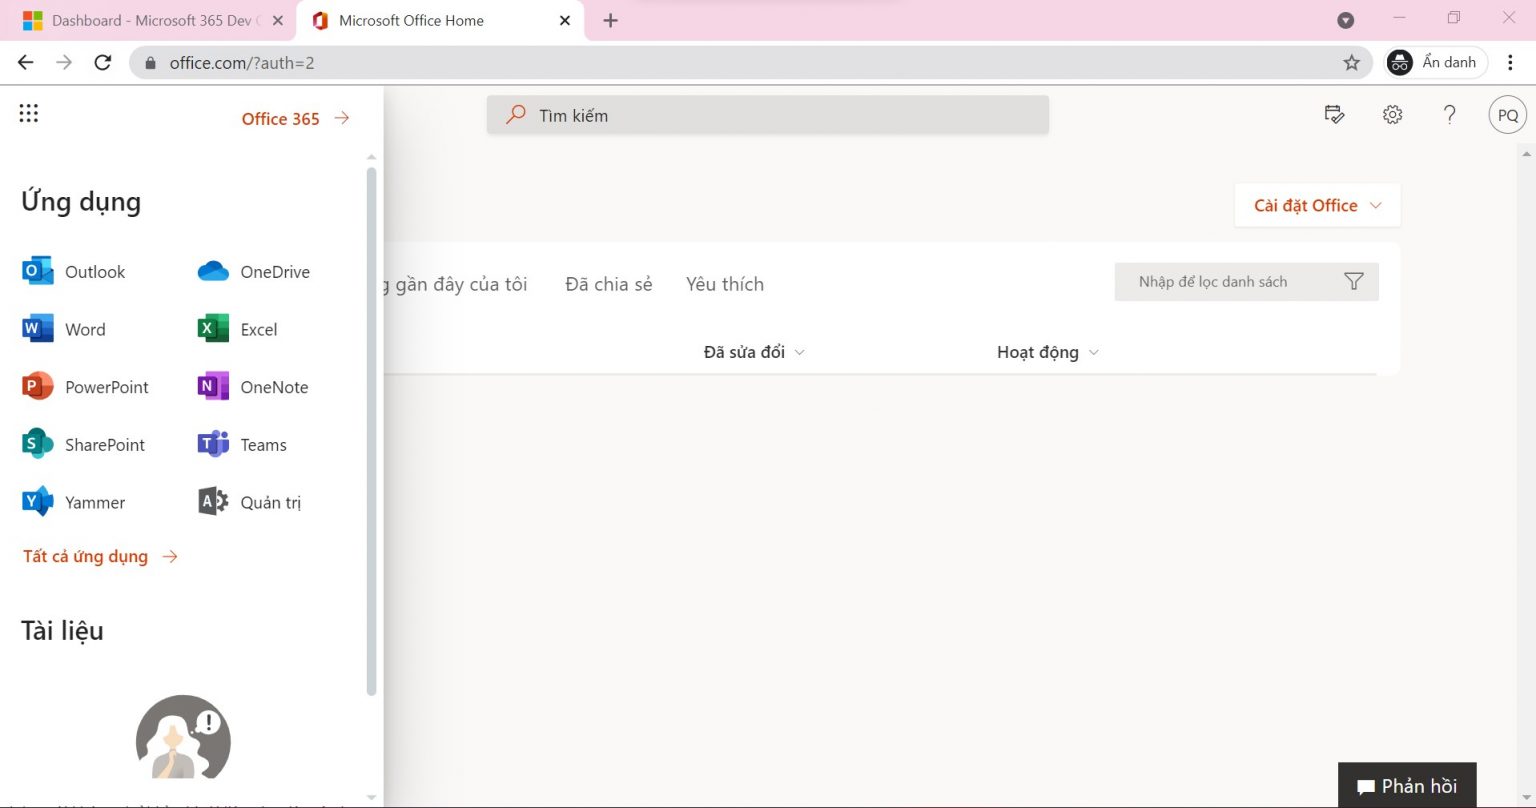Click the Tìm kiếm search box
The height and width of the screenshot is (808, 1536).
coord(767,115)
